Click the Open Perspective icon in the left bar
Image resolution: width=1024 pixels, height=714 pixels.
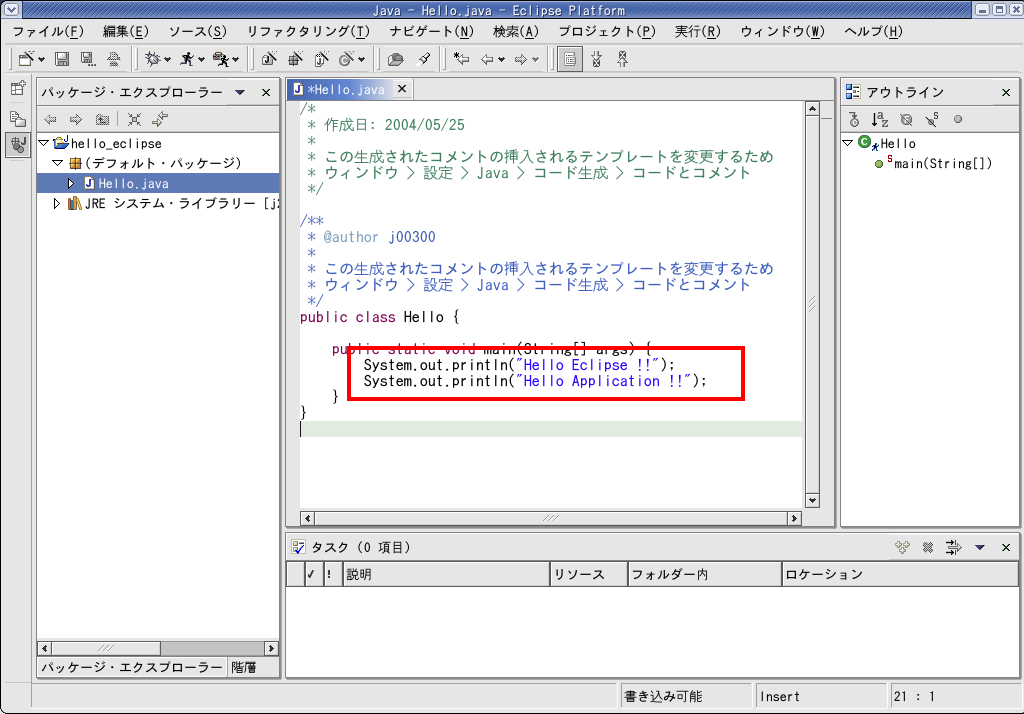(x=18, y=88)
